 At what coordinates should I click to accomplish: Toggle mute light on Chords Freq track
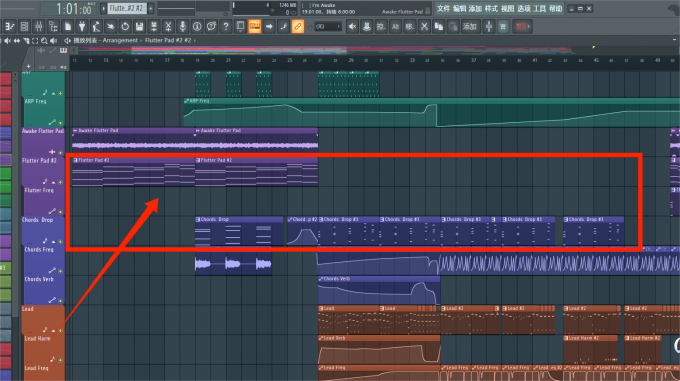point(60,271)
